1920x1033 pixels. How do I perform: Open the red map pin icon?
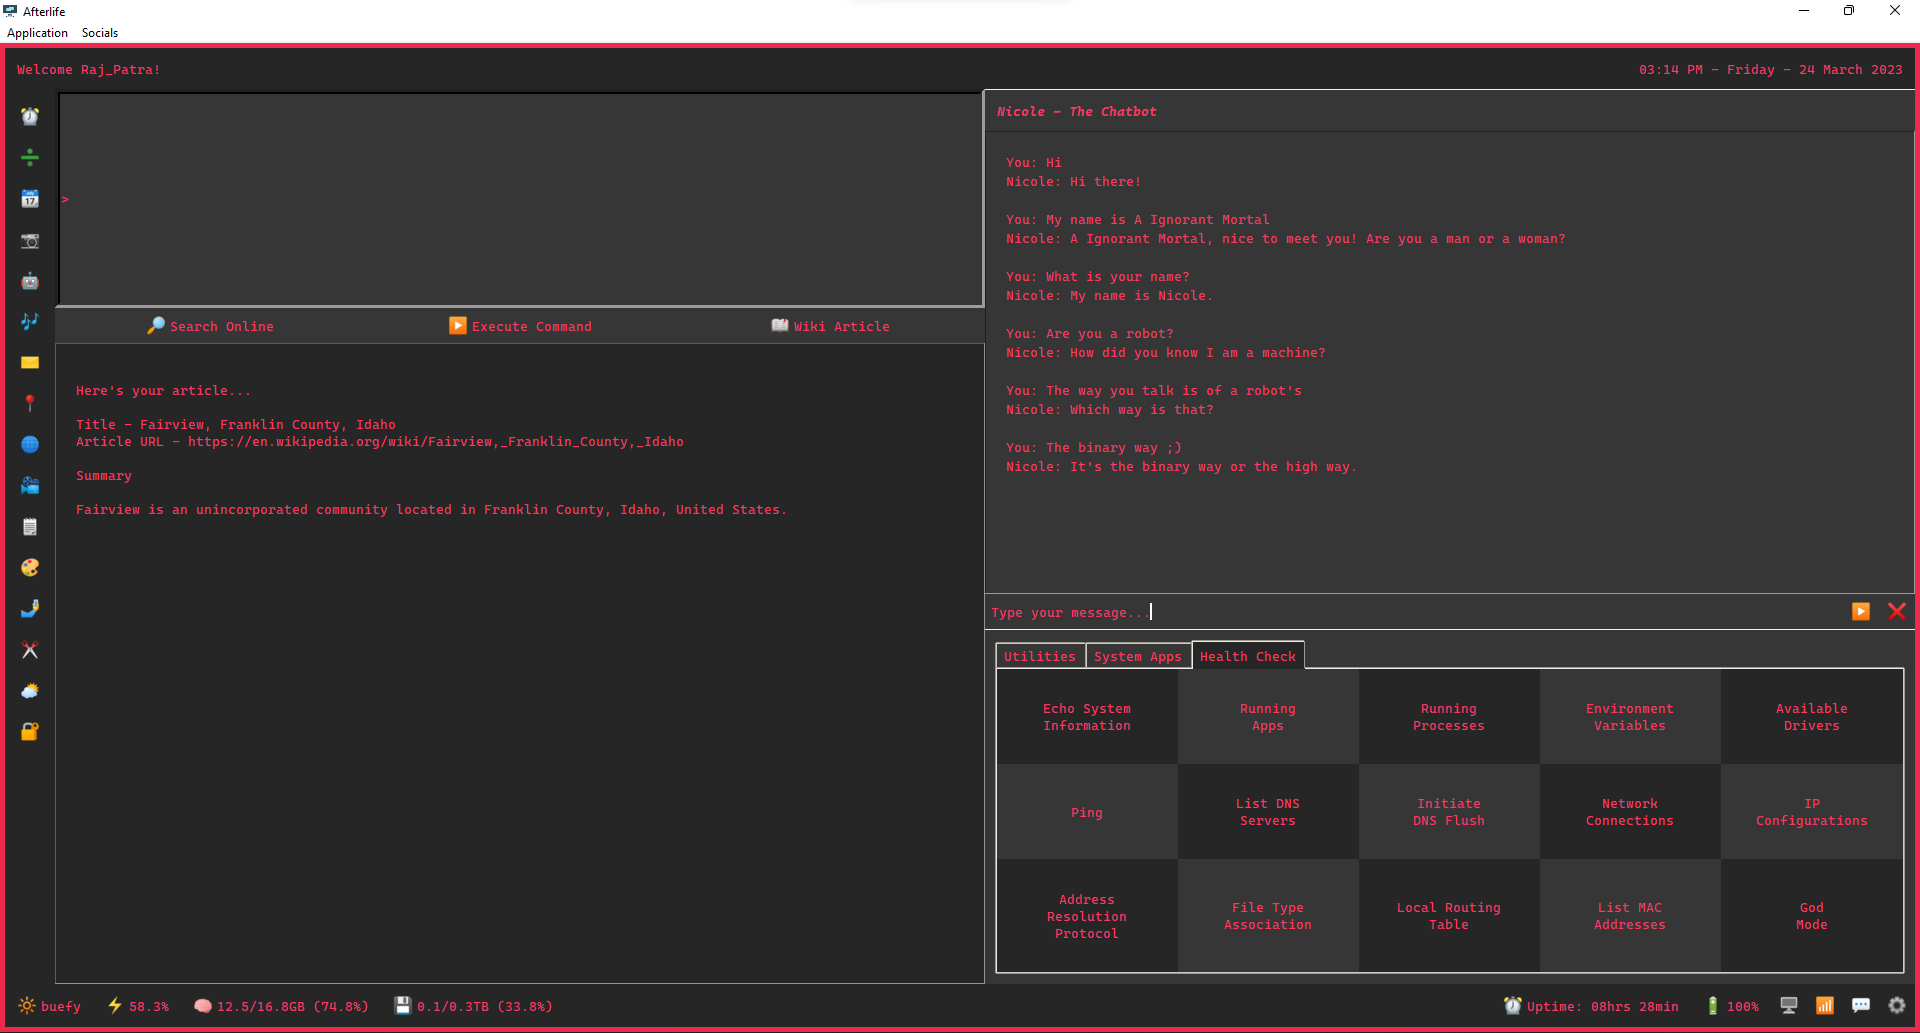(30, 403)
